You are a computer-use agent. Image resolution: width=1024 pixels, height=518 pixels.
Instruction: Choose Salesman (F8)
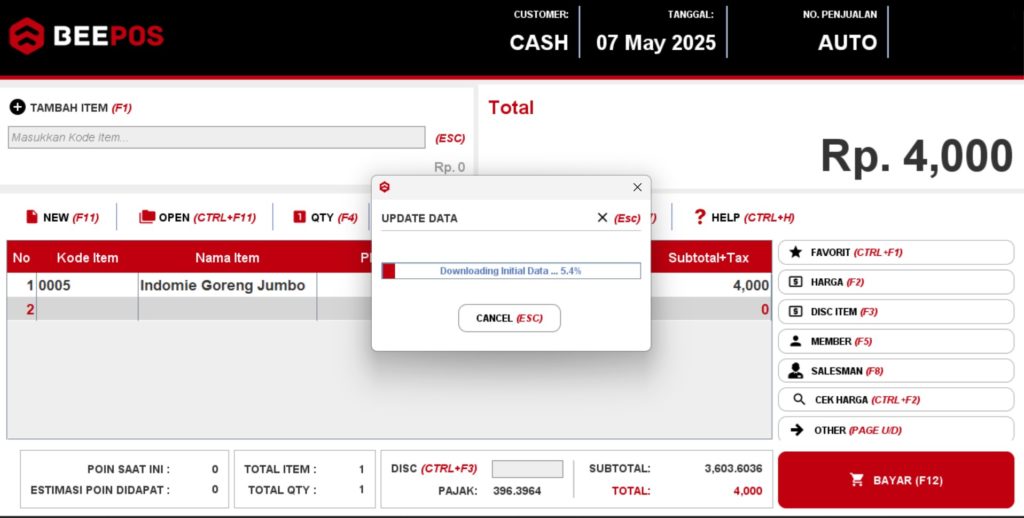896,370
